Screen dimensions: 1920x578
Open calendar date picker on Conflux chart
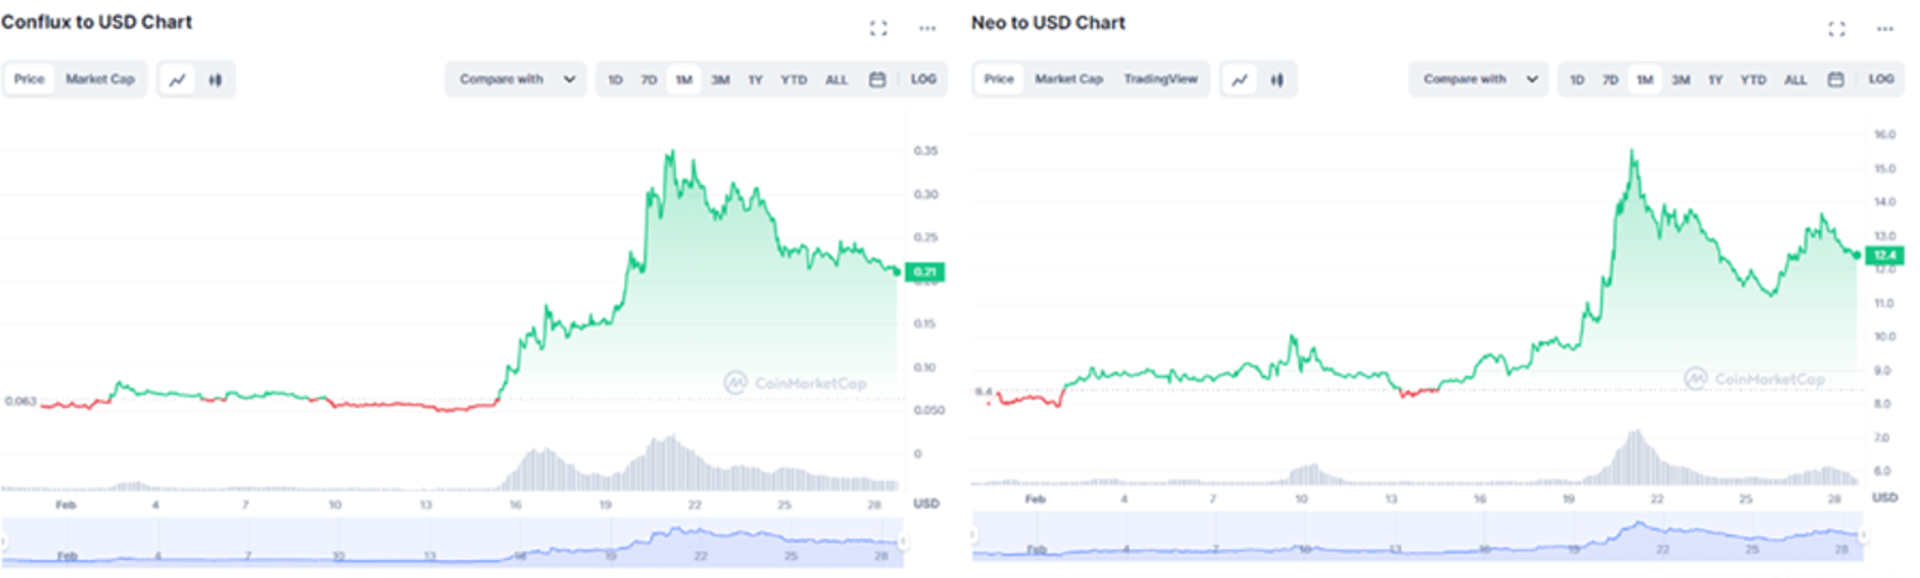(x=877, y=80)
